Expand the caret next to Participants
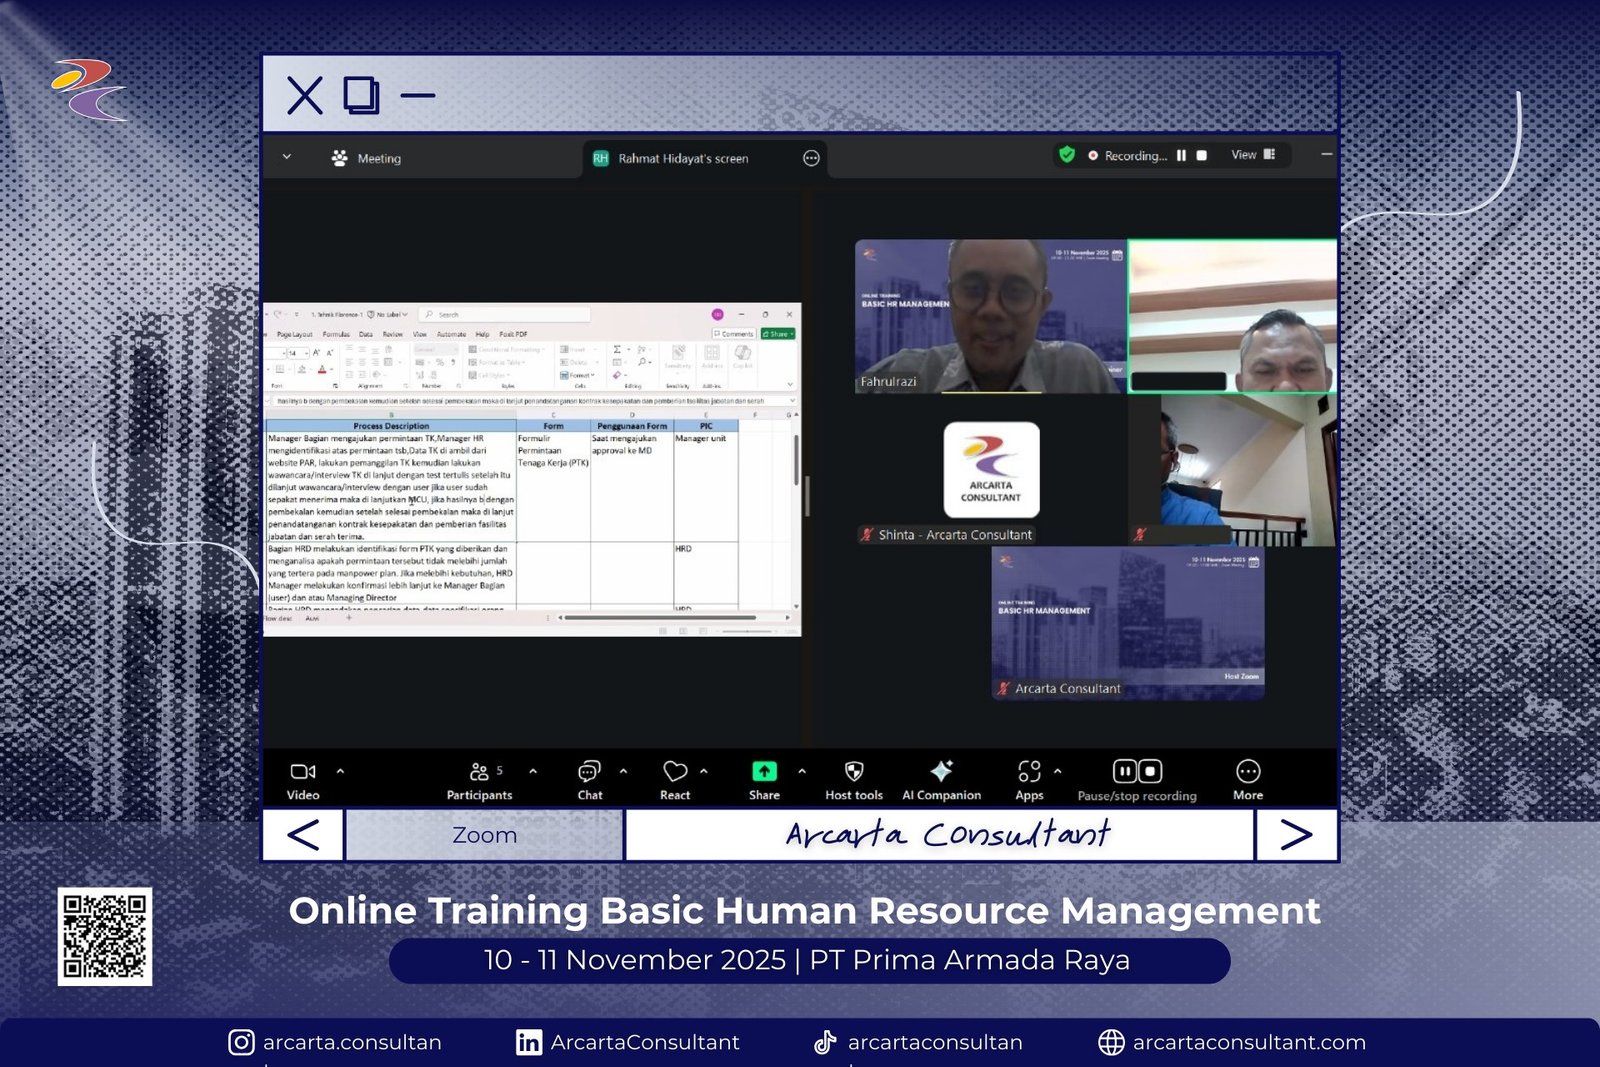The image size is (1600, 1067). [x=533, y=771]
